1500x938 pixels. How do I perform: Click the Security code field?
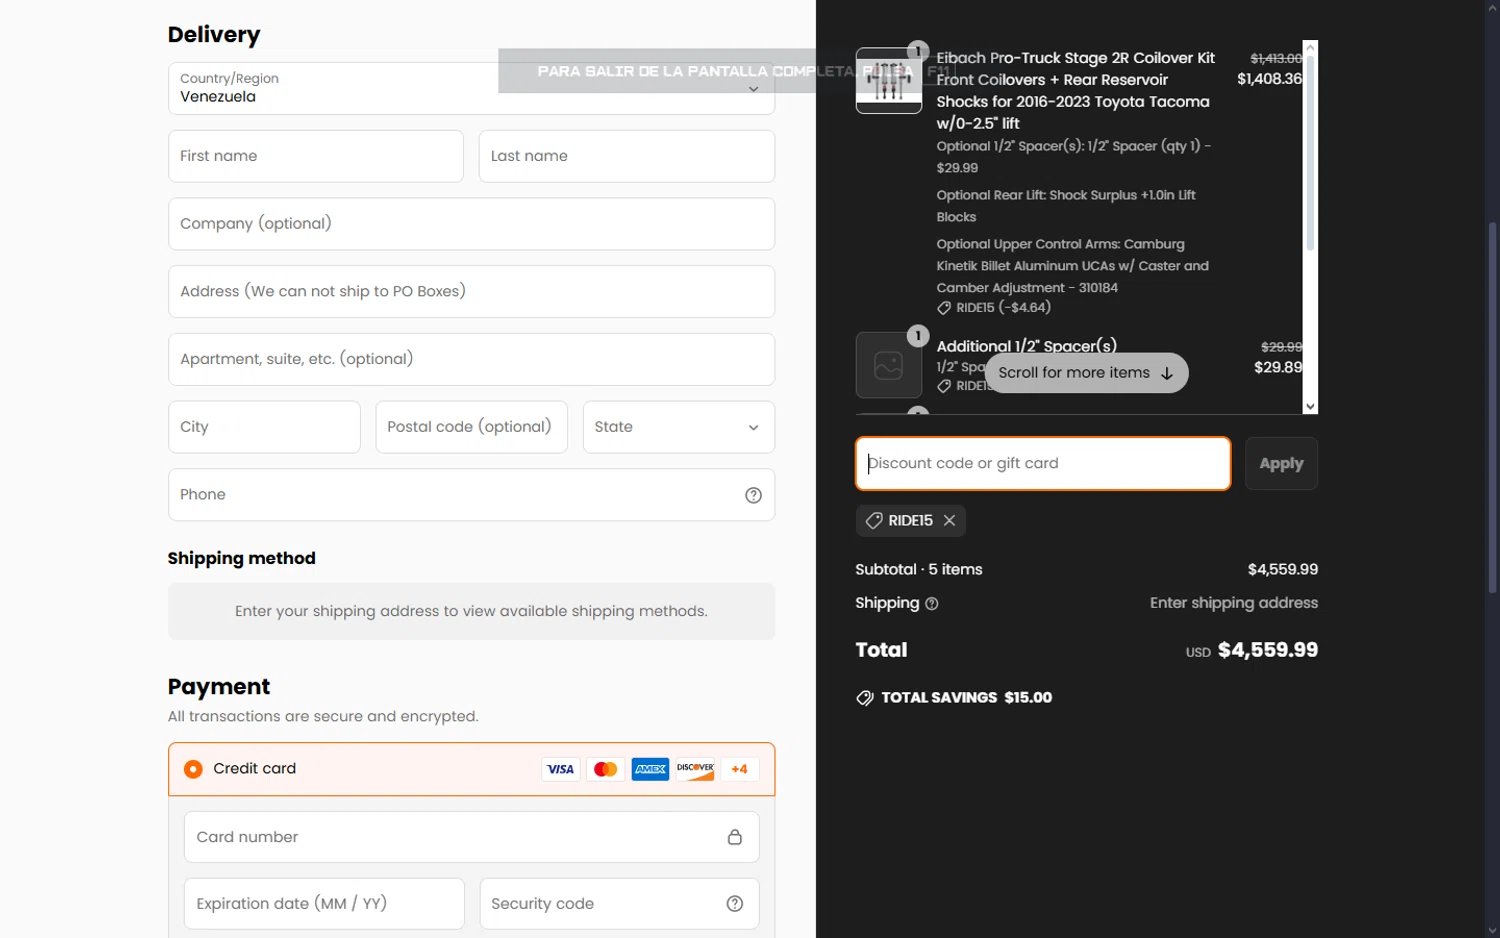tap(619, 904)
